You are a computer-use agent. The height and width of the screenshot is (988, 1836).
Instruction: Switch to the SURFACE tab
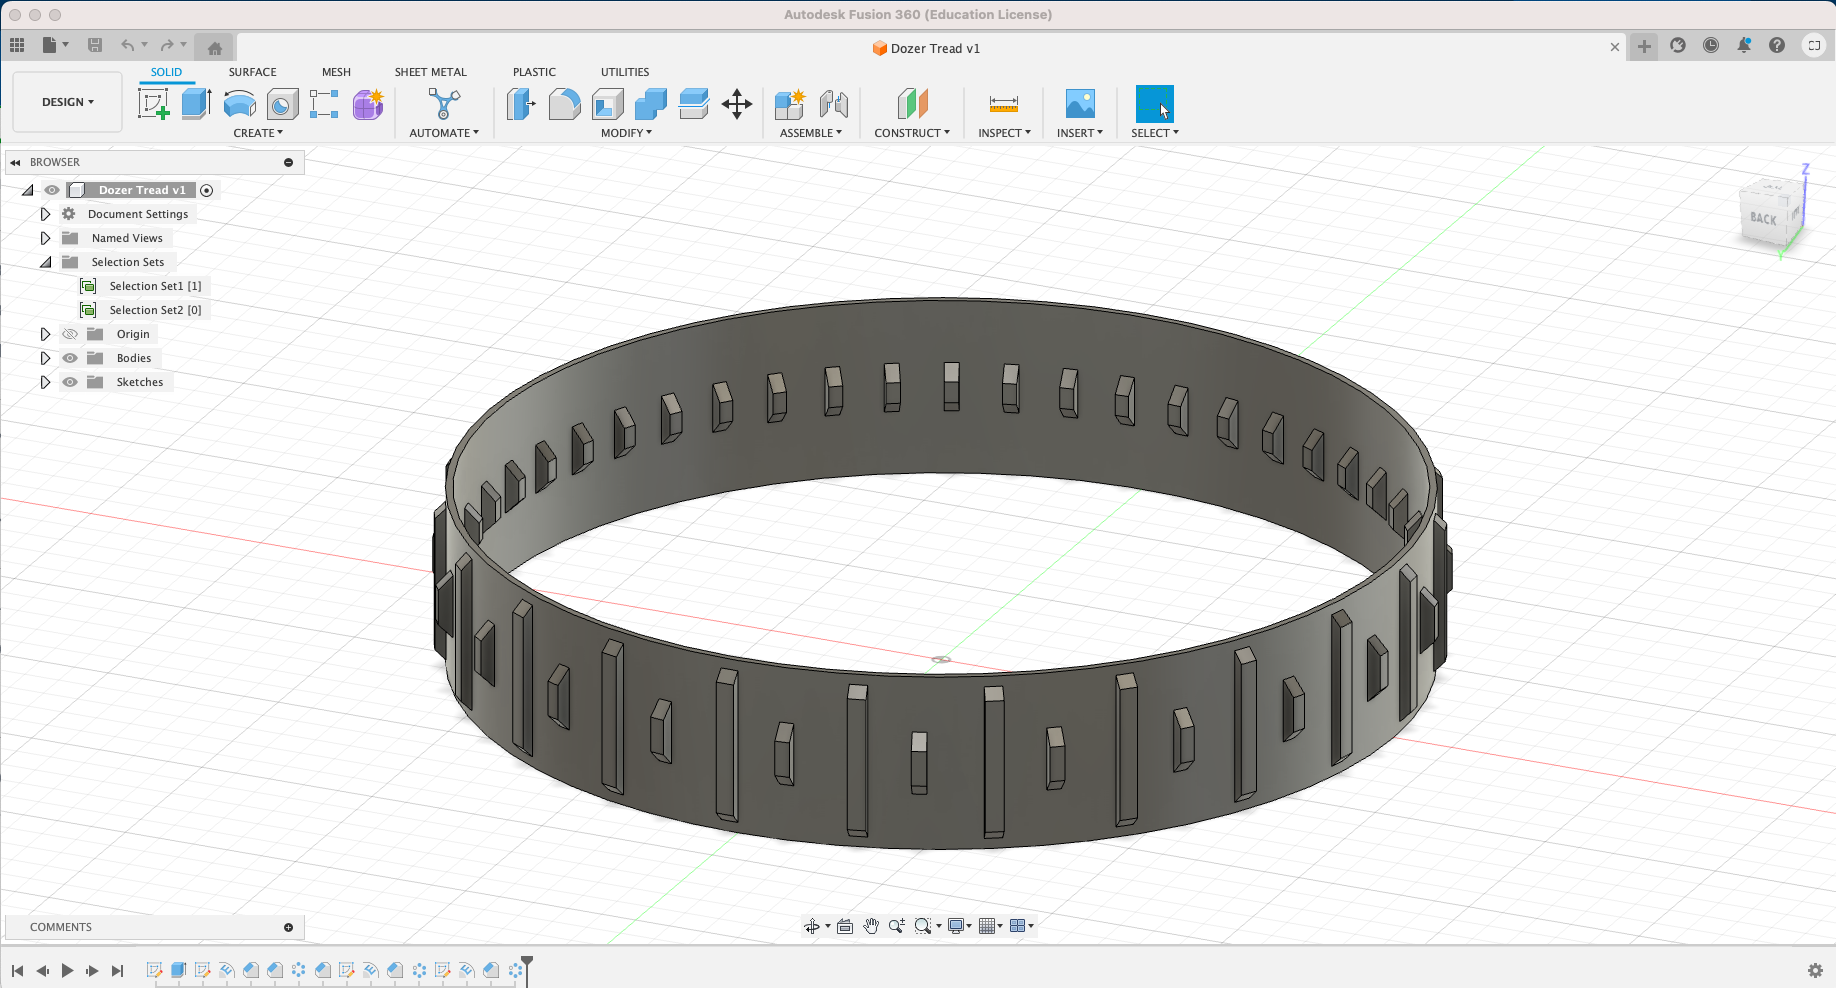[x=252, y=72]
